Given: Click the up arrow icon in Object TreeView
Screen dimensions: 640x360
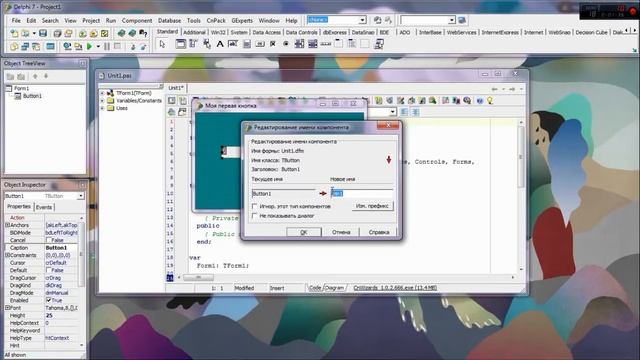Looking at the screenshot, I should [x=35, y=76].
